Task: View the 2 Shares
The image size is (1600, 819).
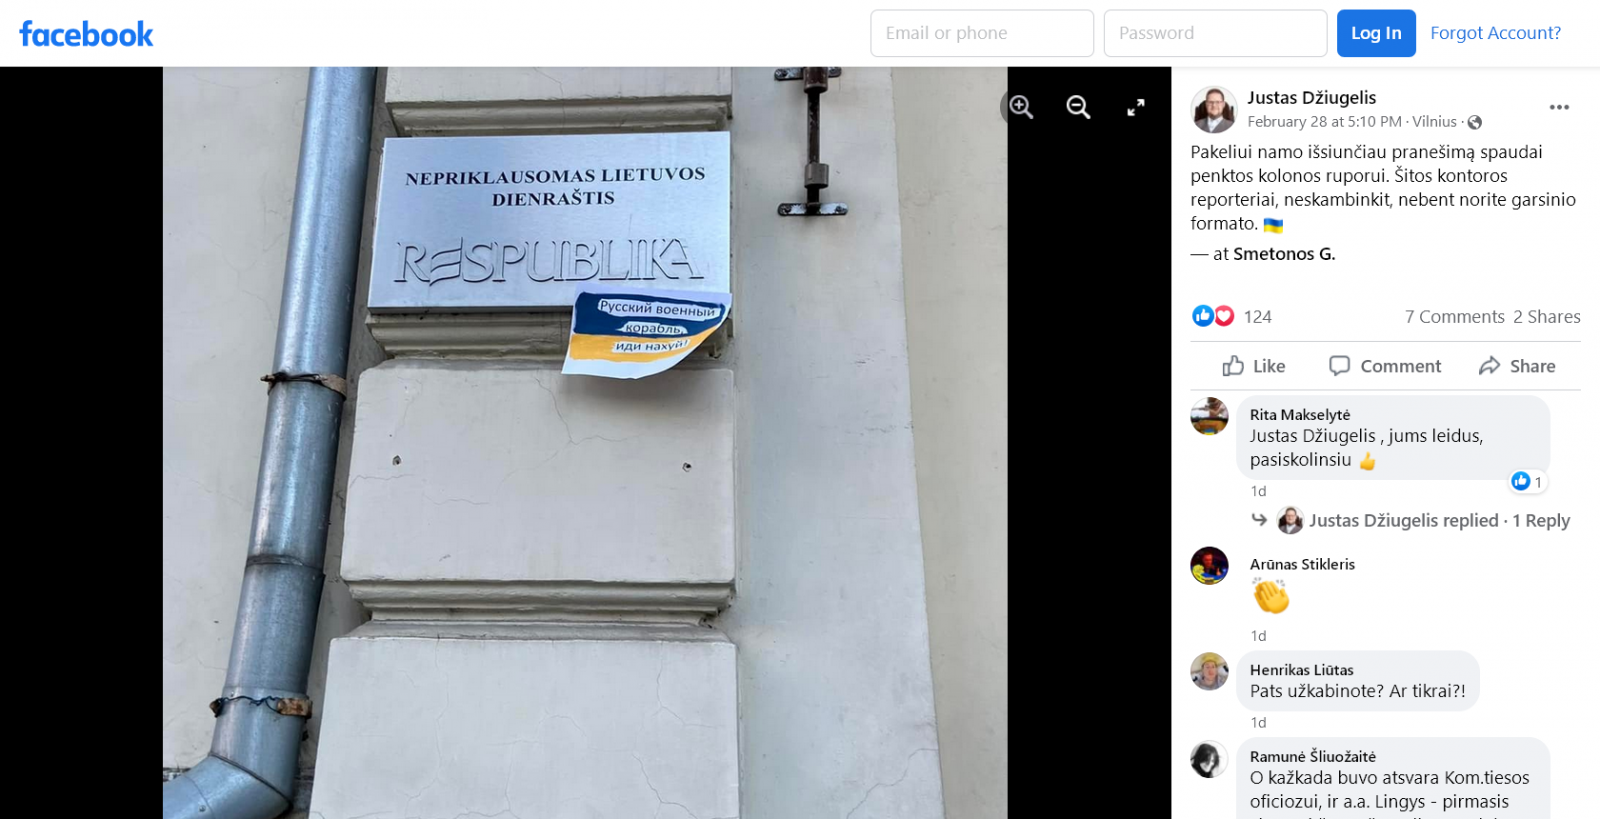Action: point(1547,317)
